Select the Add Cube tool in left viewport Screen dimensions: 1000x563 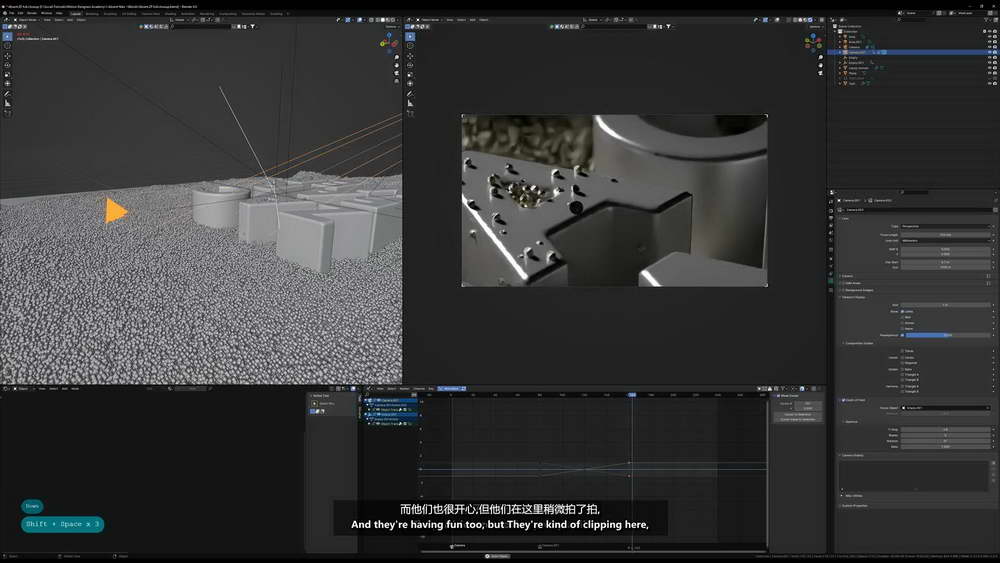pos(8,113)
